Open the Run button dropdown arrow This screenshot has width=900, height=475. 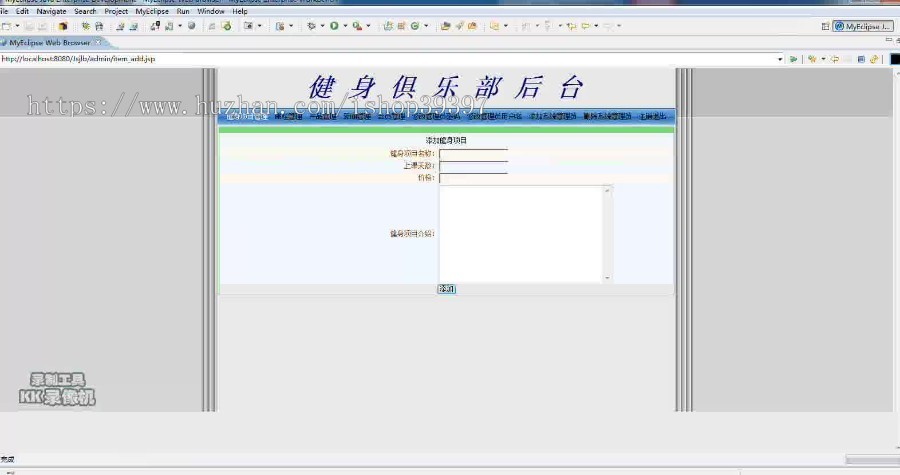(x=345, y=26)
